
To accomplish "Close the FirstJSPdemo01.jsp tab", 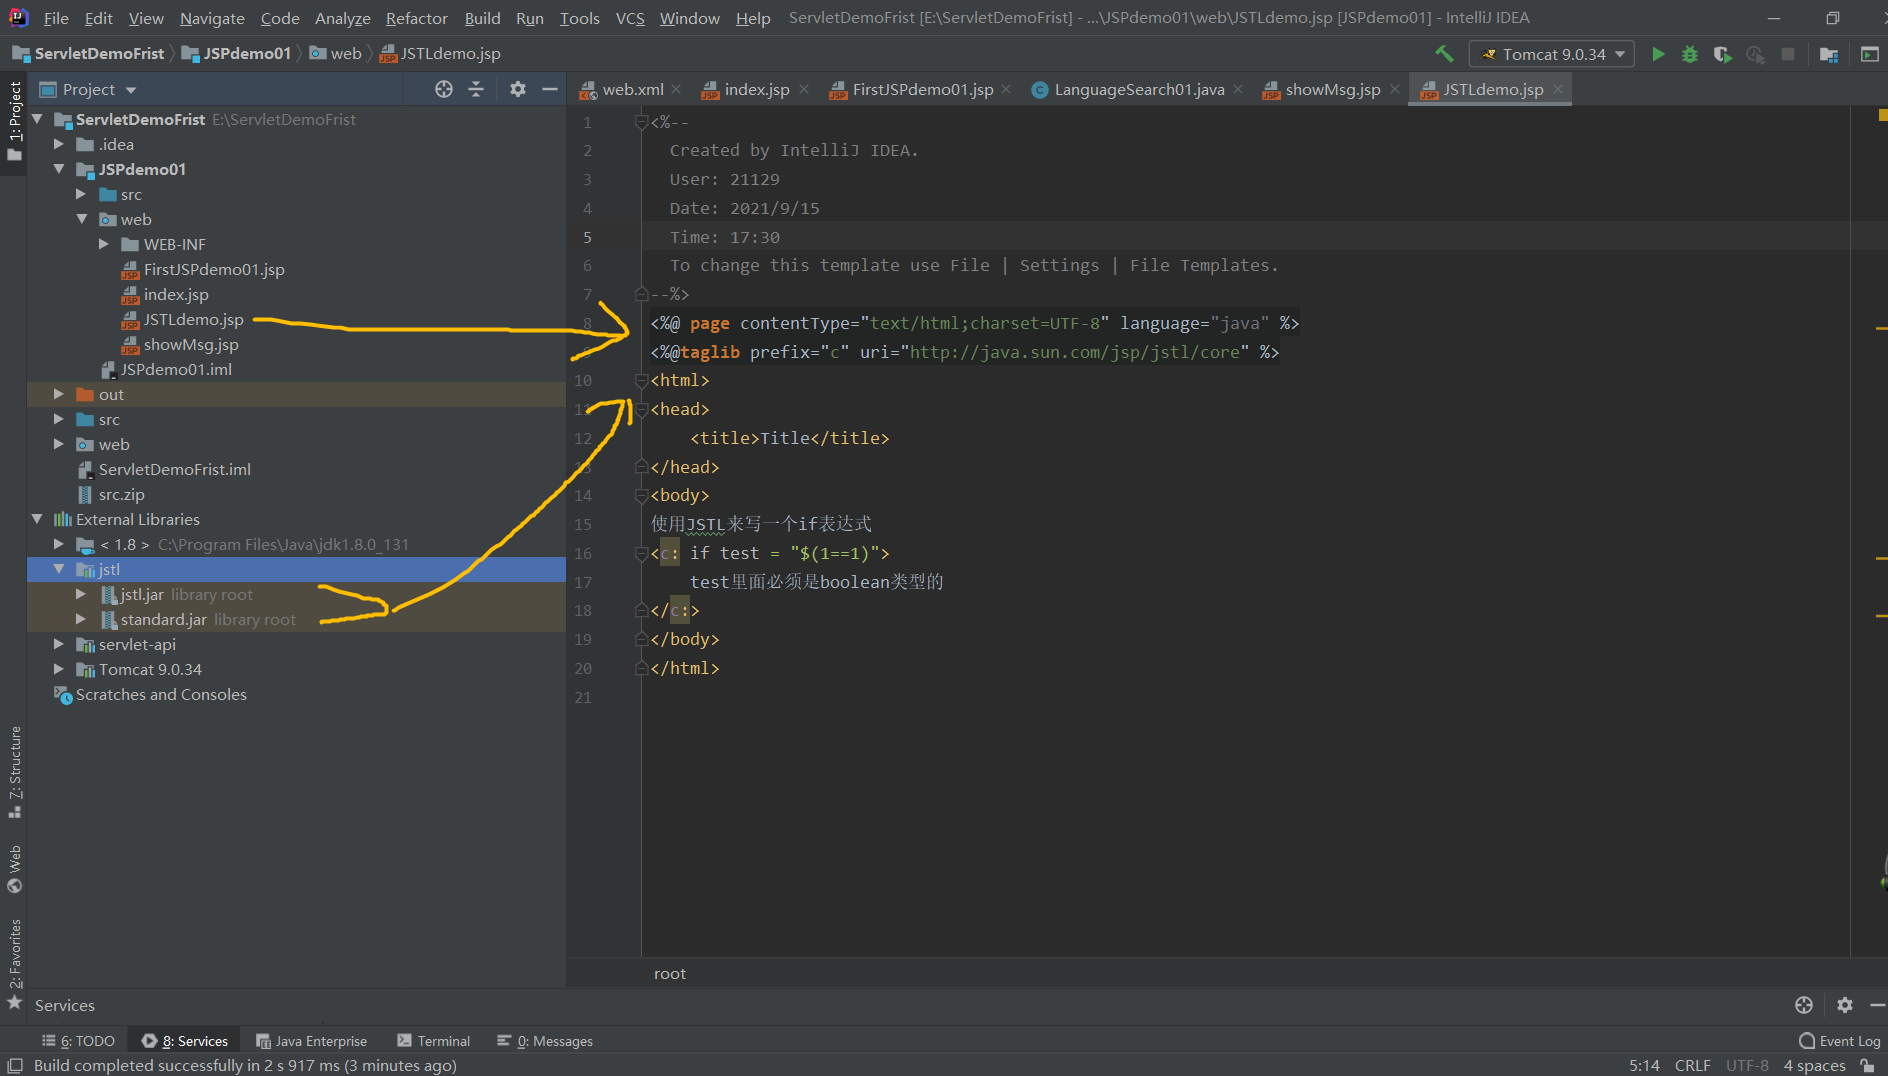I will point(1006,89).
